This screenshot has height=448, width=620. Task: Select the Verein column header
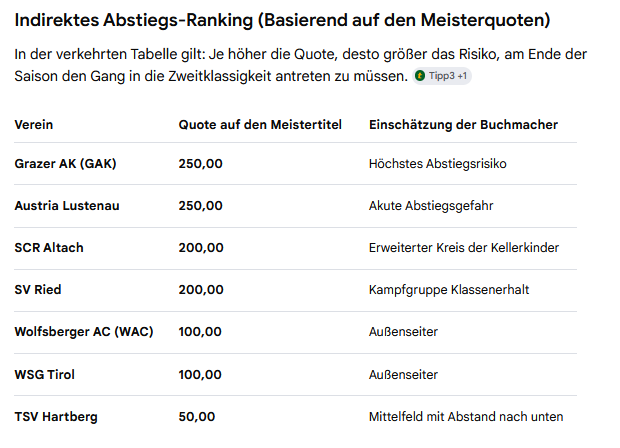34,125
